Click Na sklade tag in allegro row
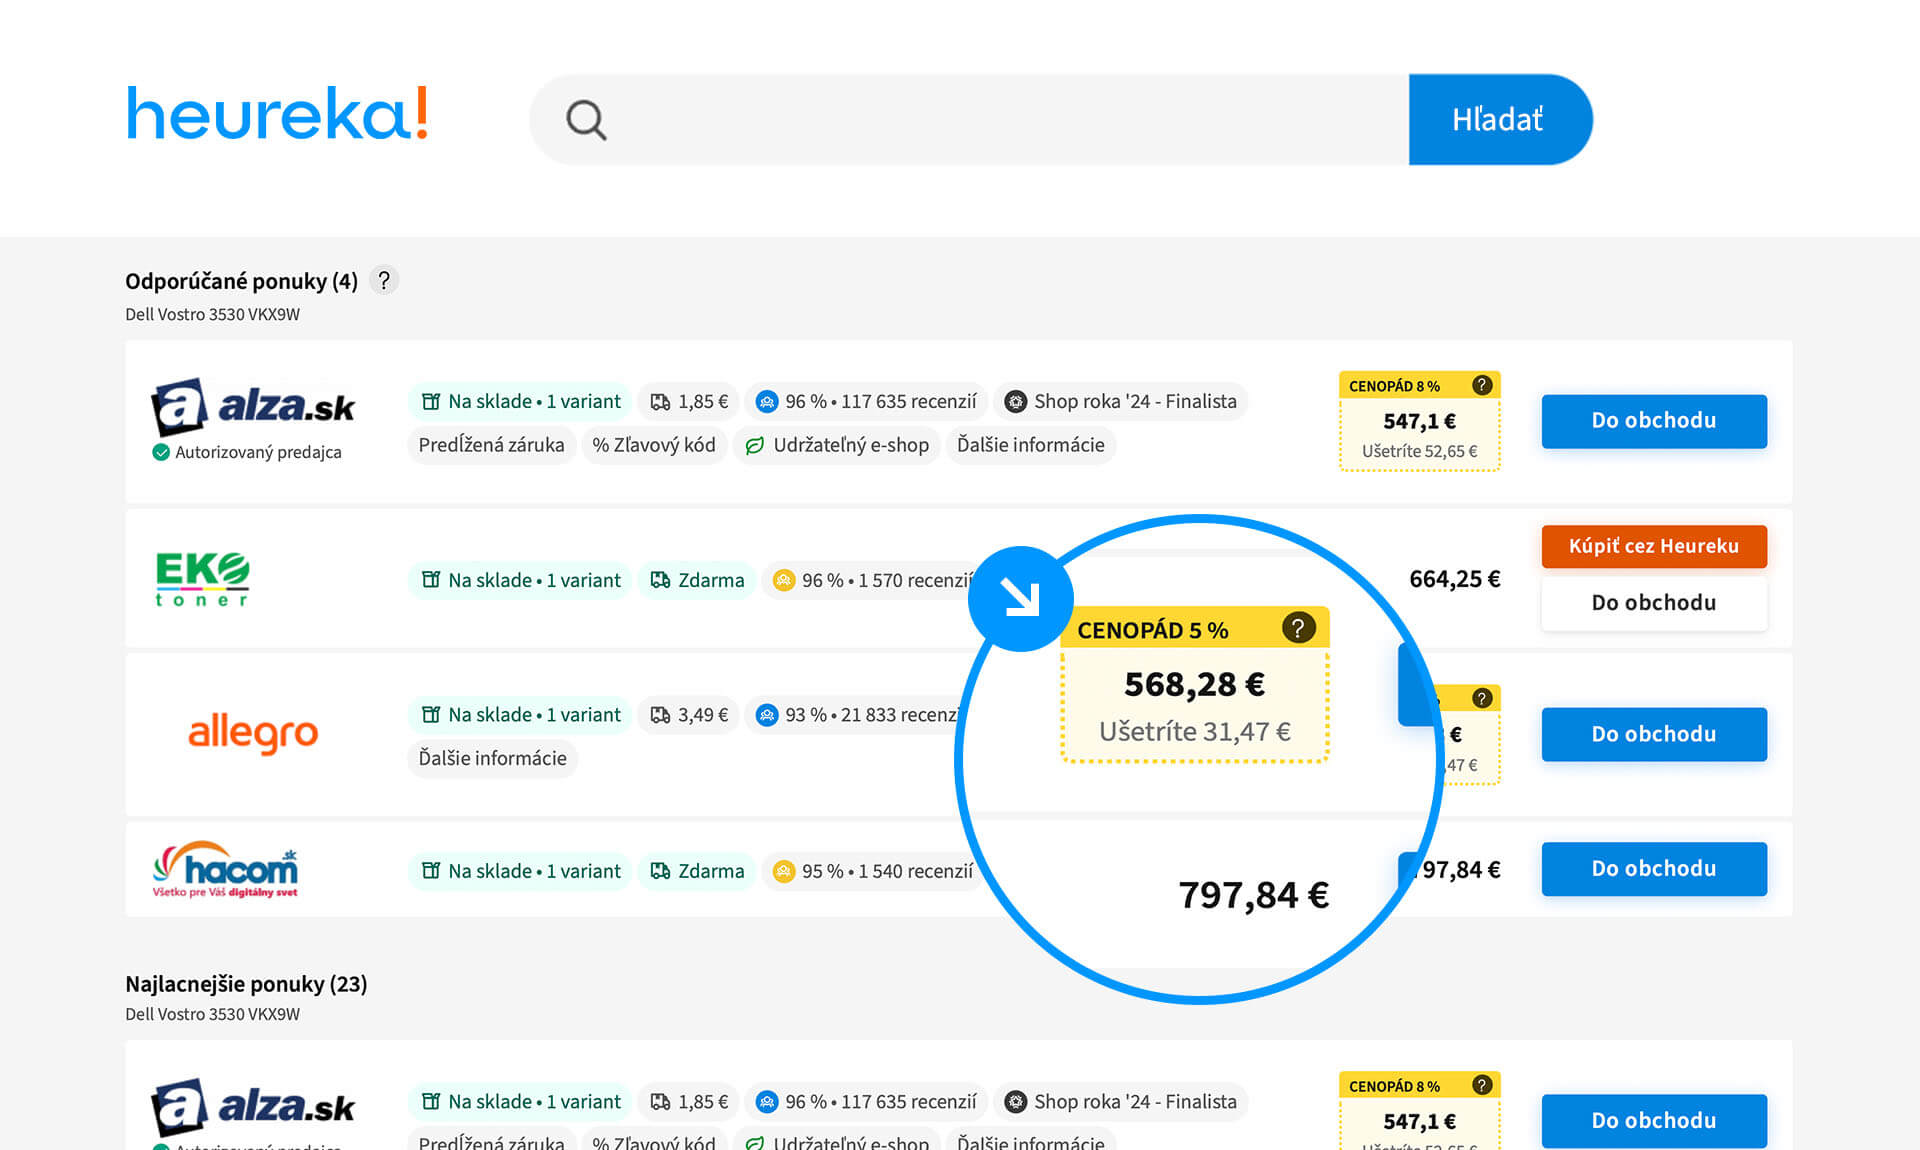The height and width of the screenshot is (1150, 1920). pos(521,715)
